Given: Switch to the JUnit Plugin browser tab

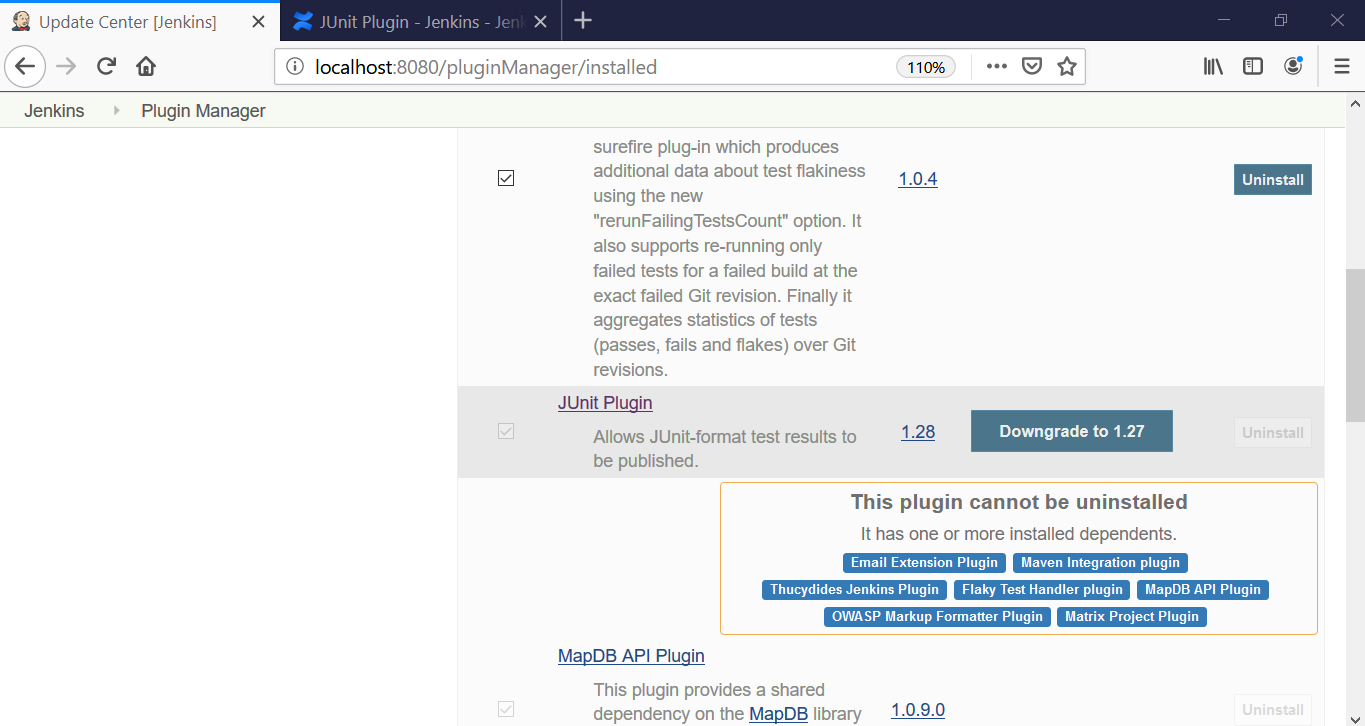Looking at the screenshot, I should point(420,21).
